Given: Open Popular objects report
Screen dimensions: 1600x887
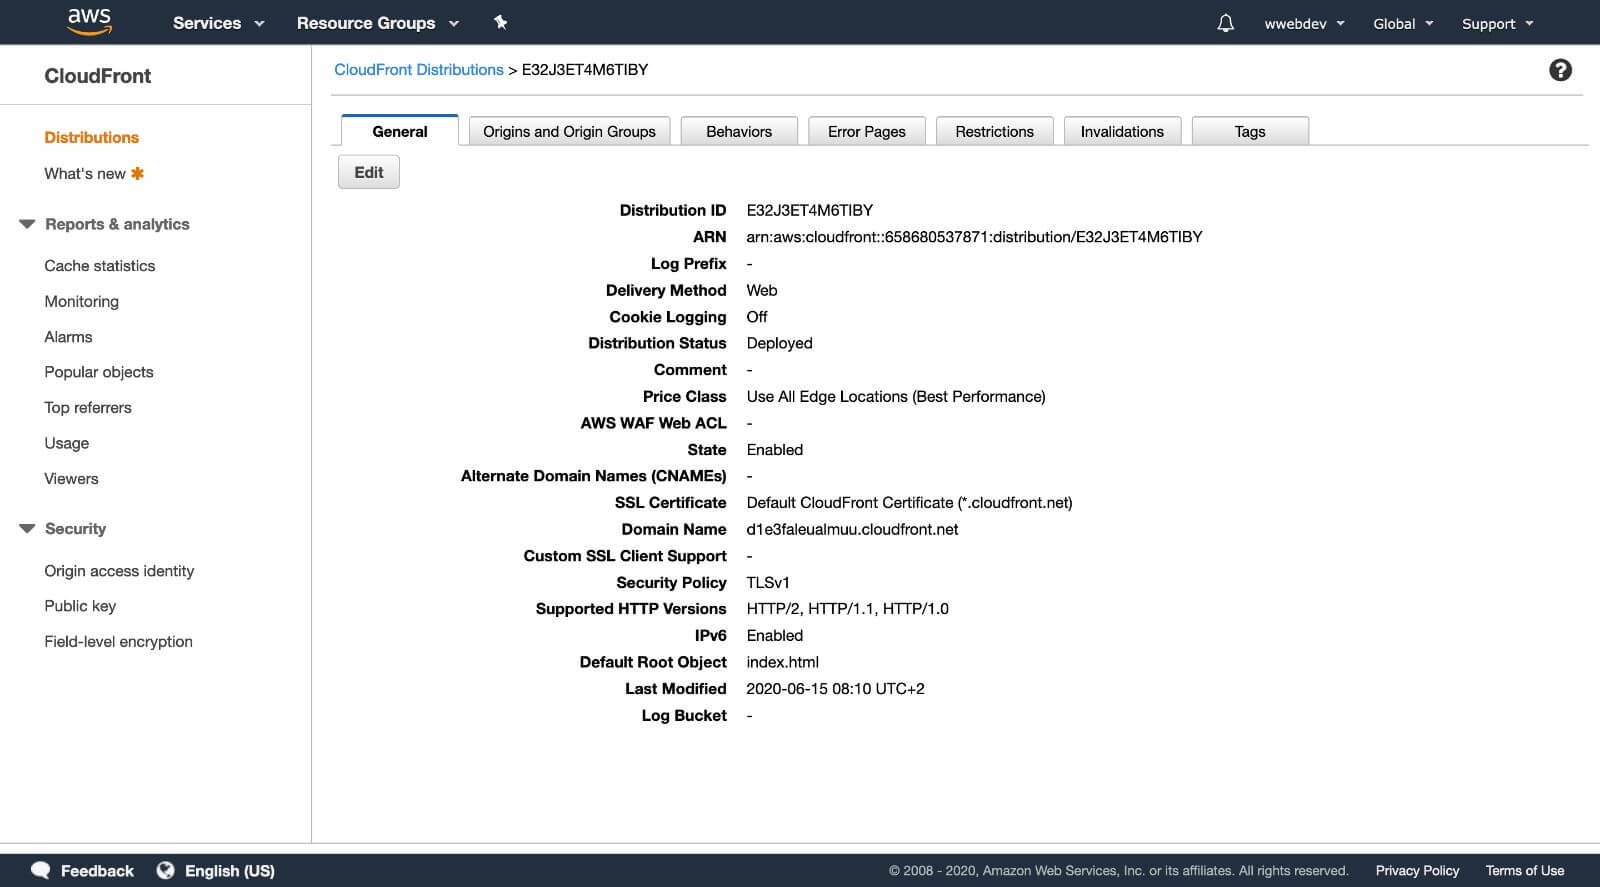Looking at the screenshot, I should [x=99, y=372].
